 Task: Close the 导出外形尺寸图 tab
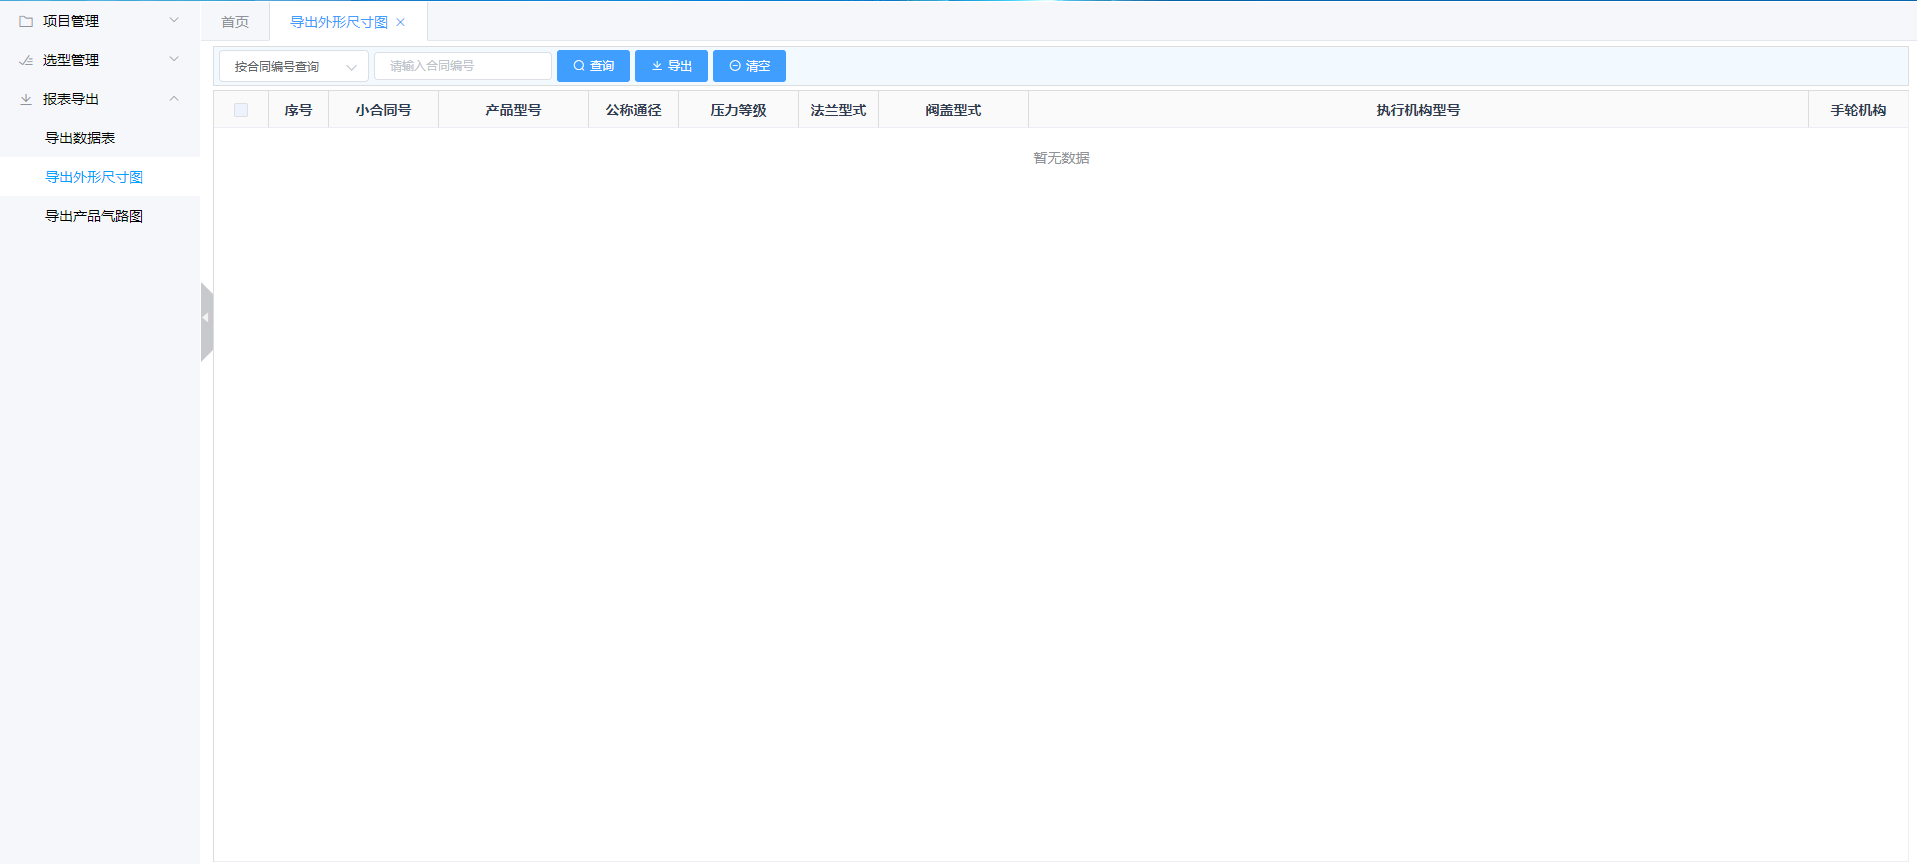401,22
